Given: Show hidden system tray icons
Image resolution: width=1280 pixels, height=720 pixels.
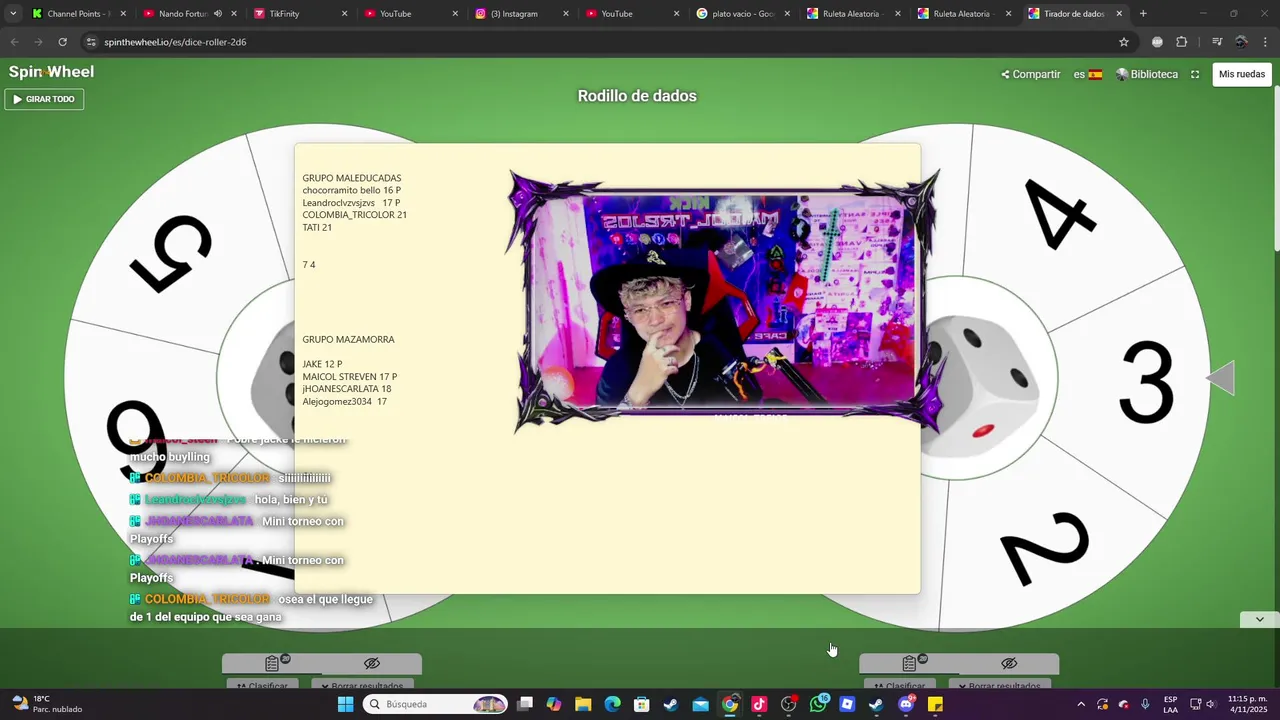Looking at the screenshot, I should (1081, 704).
